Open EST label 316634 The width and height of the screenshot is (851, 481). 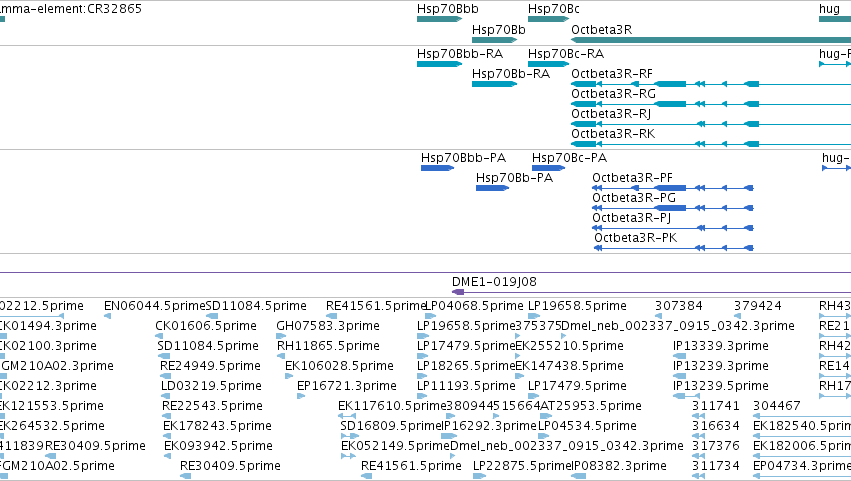pyautogui.click(x=716, y=427)
